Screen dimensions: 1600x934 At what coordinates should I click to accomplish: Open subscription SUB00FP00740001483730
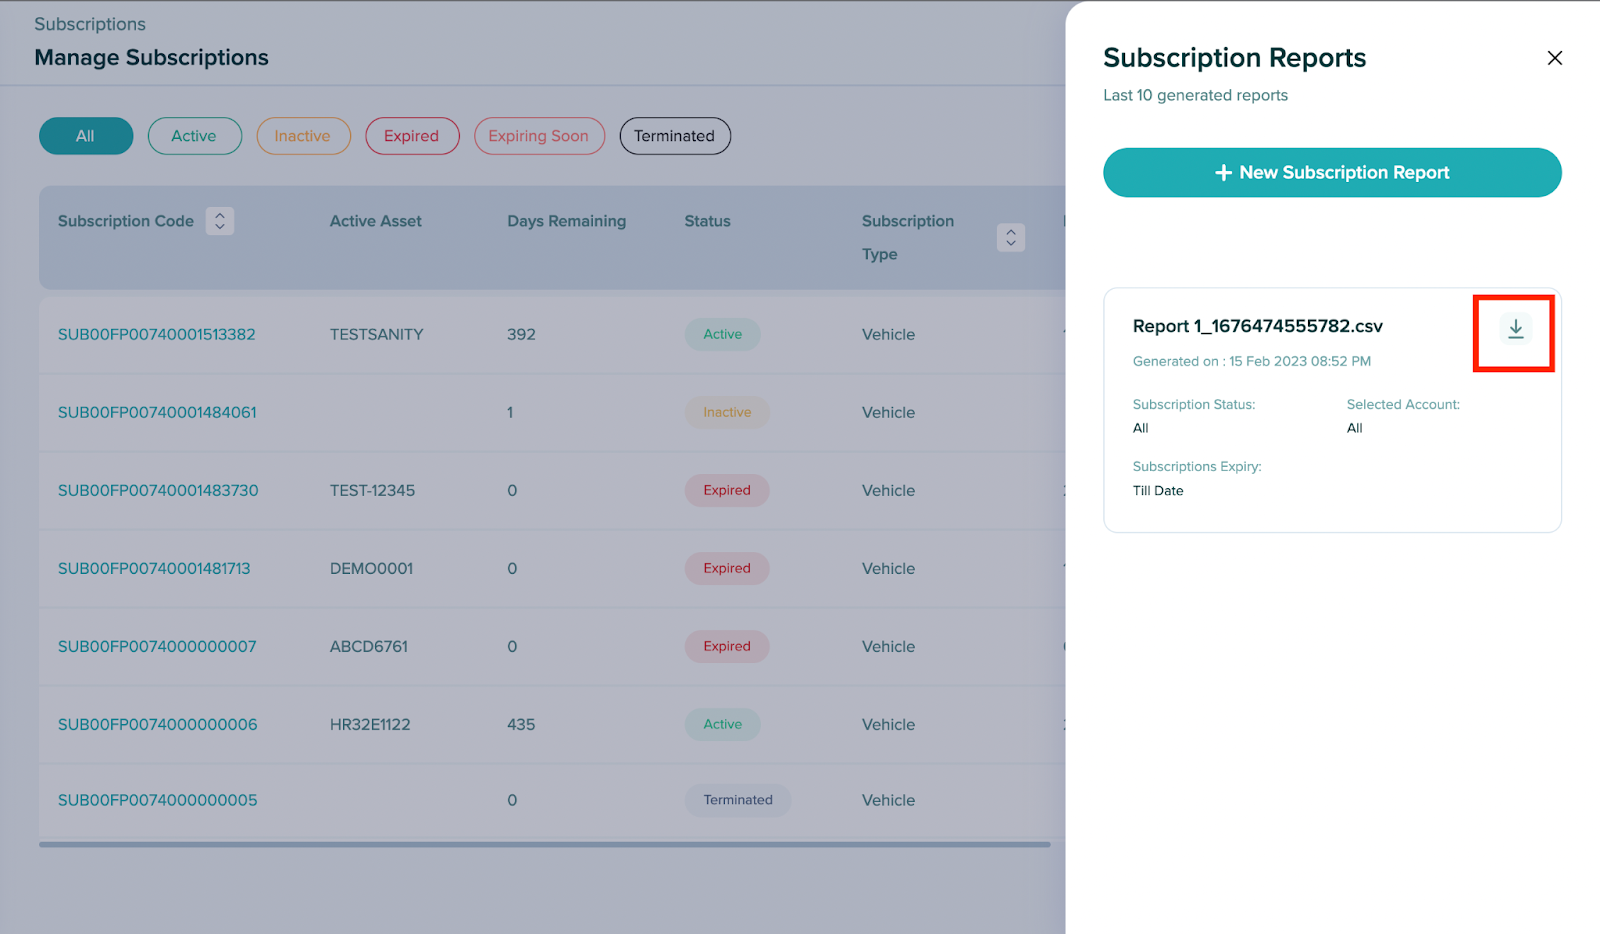coord(158,491)
